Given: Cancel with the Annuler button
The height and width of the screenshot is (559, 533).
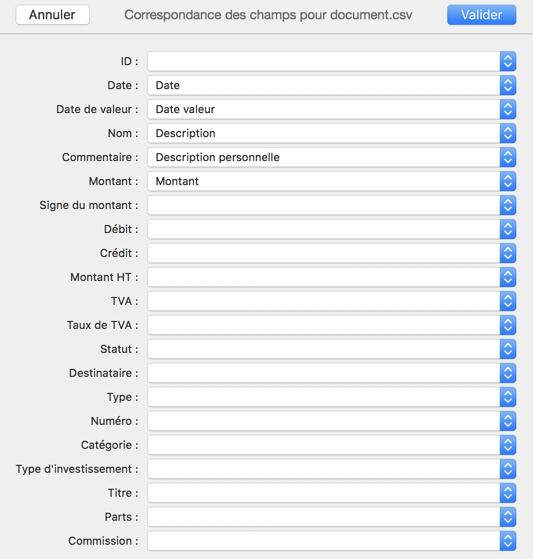Looking at the screenshot, I should pyautogui.click(x=52, y=15).
